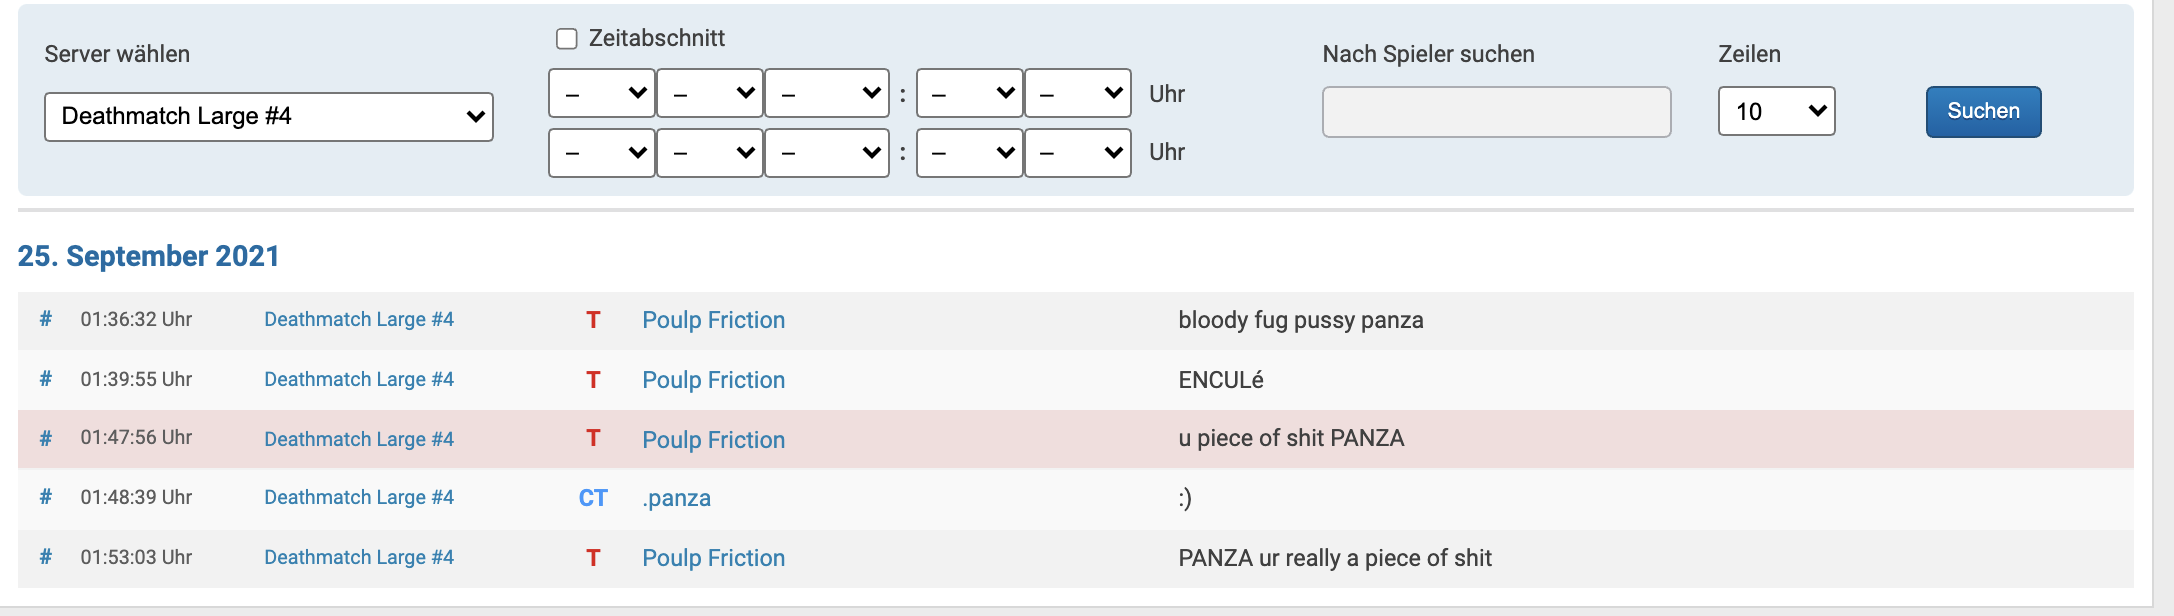Image resolution: width=2174 pixels, height=616 pixels.
Task: Click the Zeitabschnitt label text
Action: click(657, 38)
